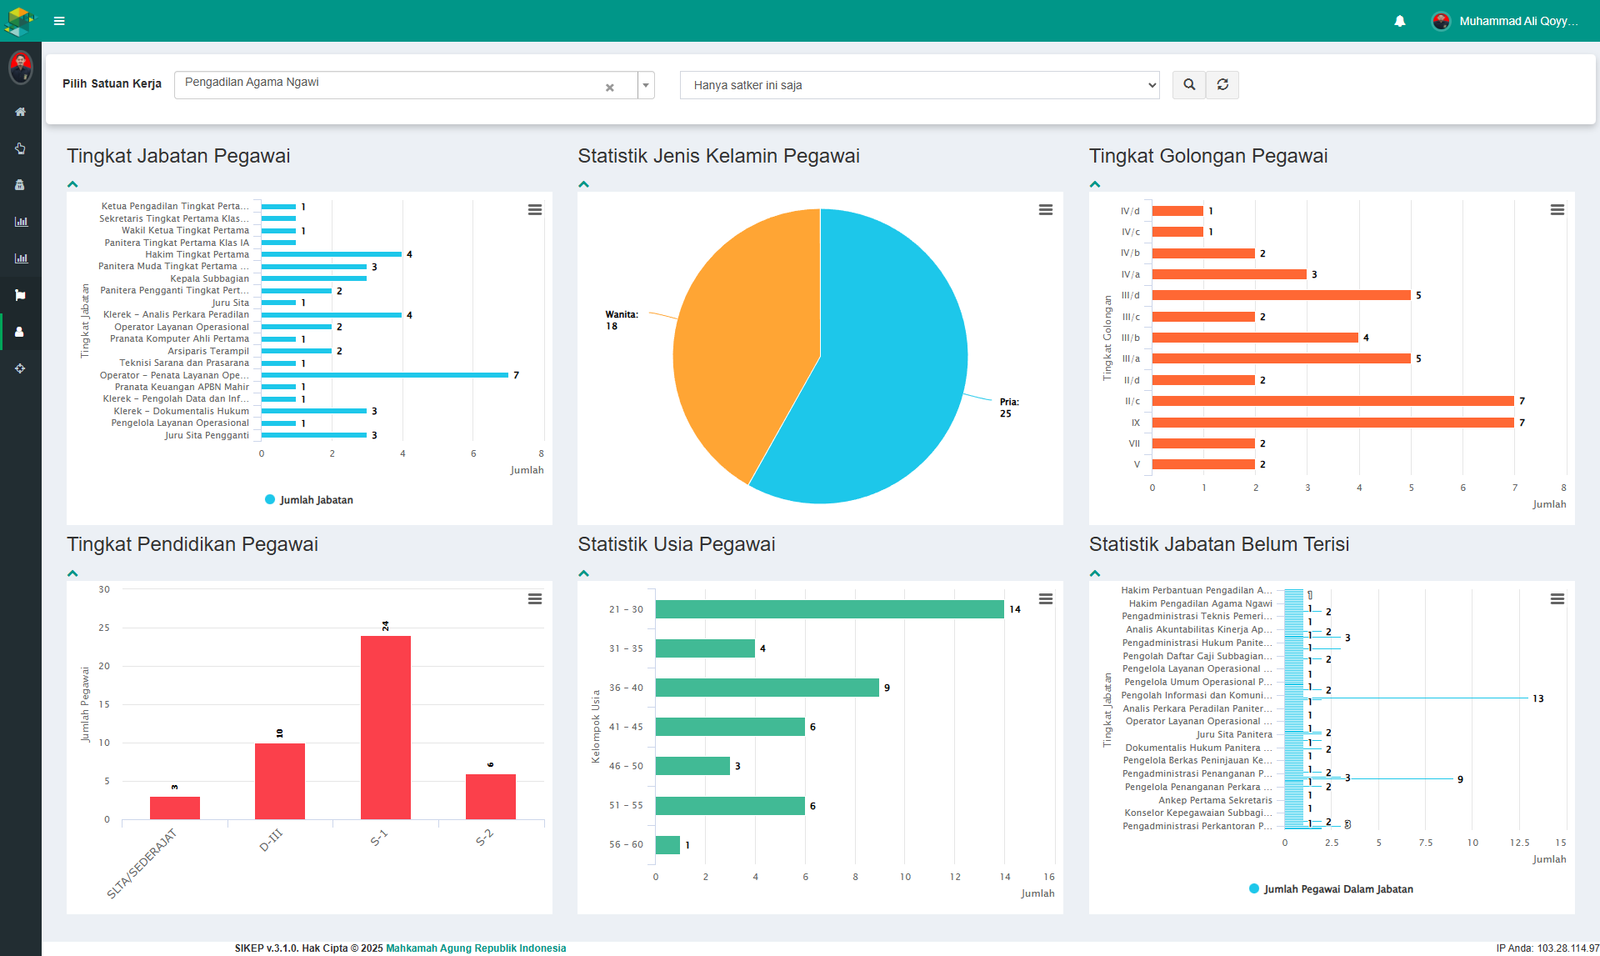Screen dimensions: 1600x956
Task: Open Mahkamah Agung Republik Indonesia link
Action: [x=475, y=948]
